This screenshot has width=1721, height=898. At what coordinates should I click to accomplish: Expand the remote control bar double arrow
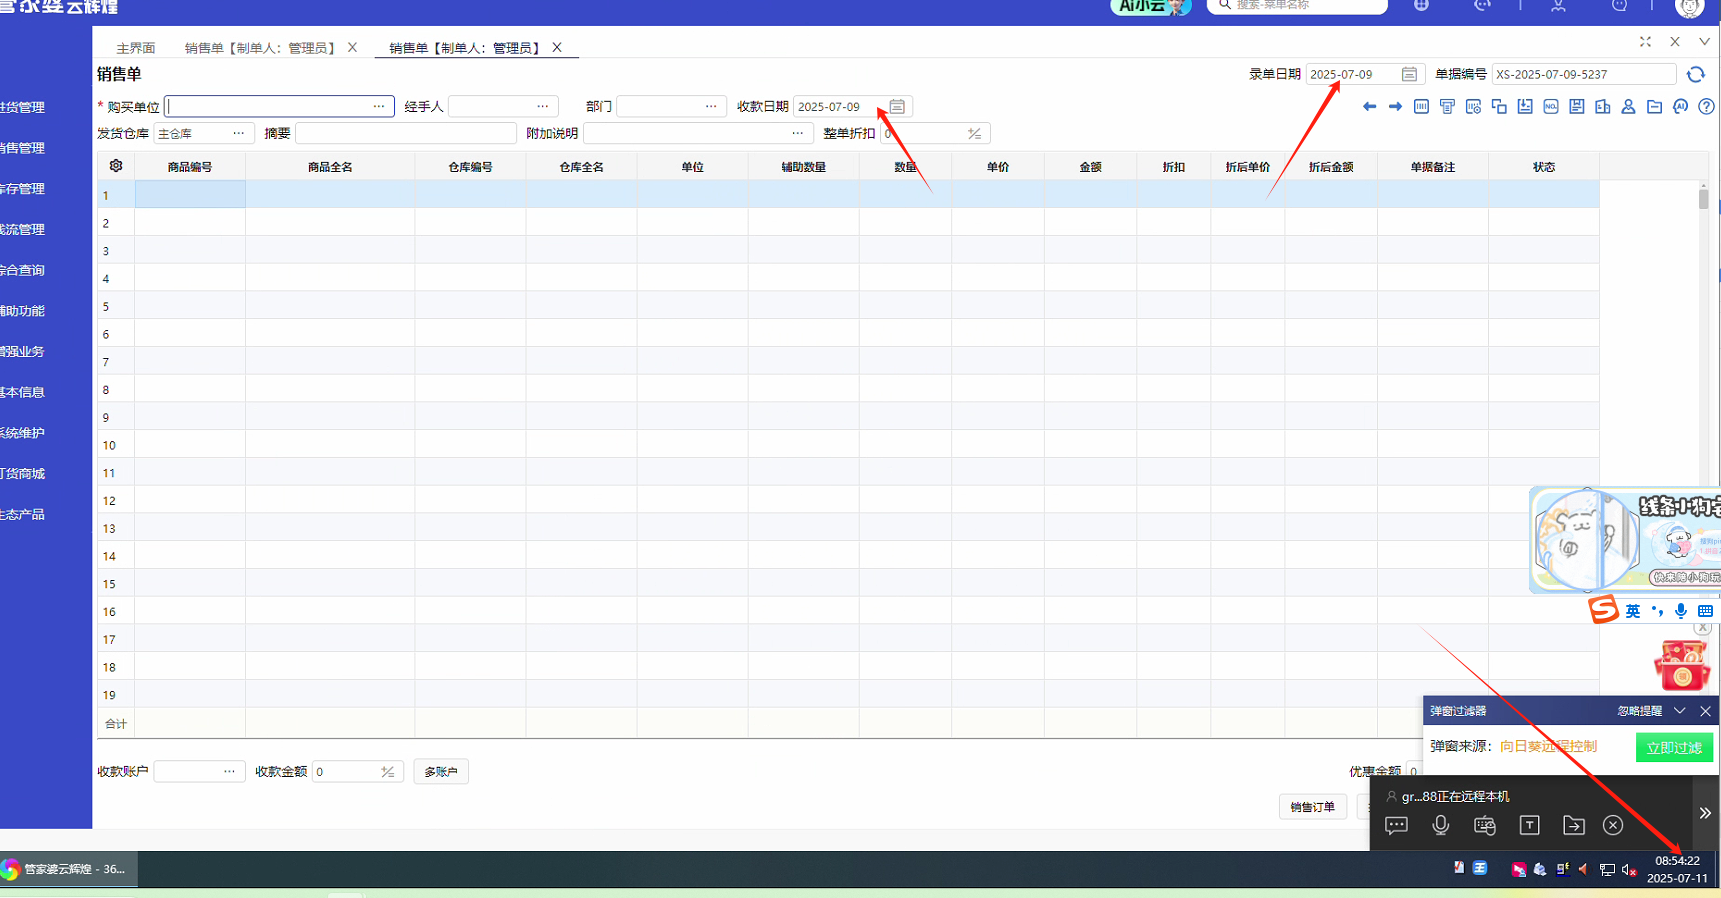[1705, 813]
